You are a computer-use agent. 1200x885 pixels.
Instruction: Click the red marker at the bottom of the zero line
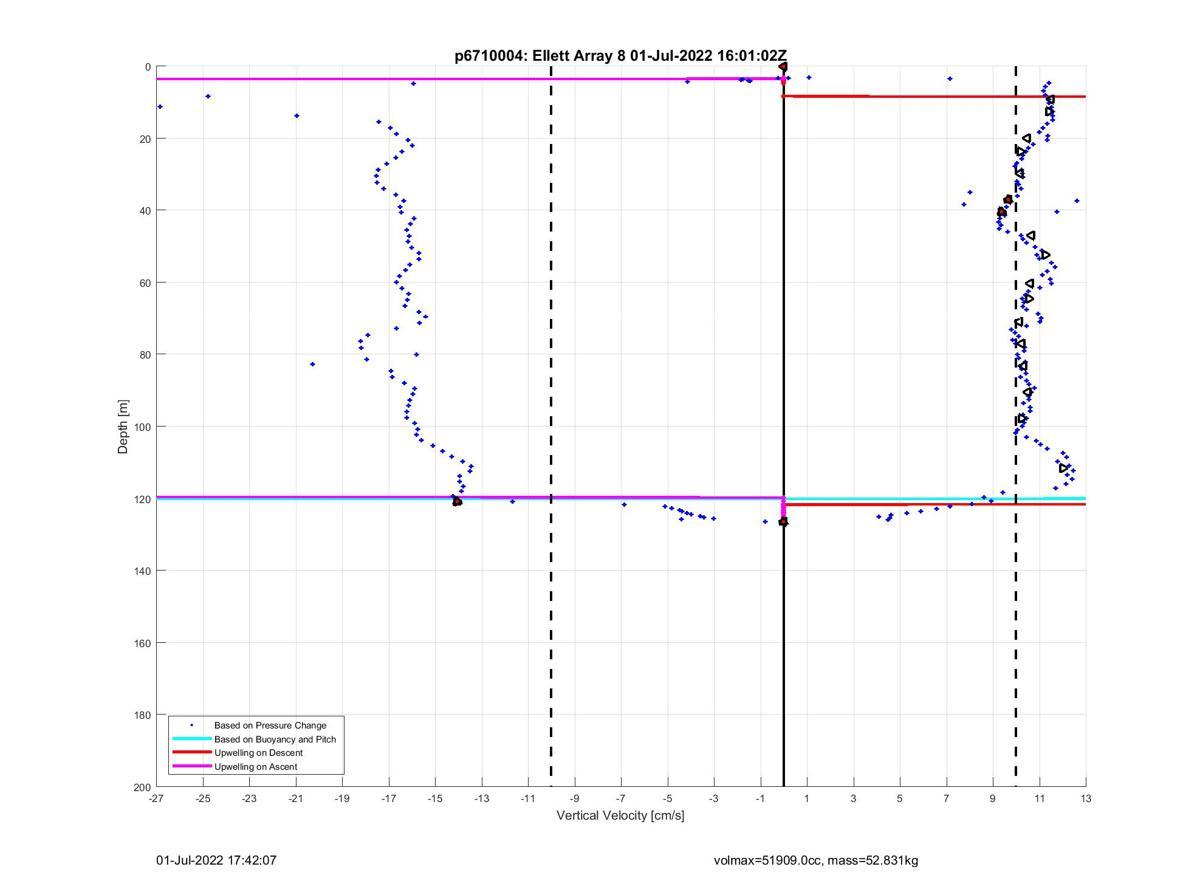[x=783, y=522]
